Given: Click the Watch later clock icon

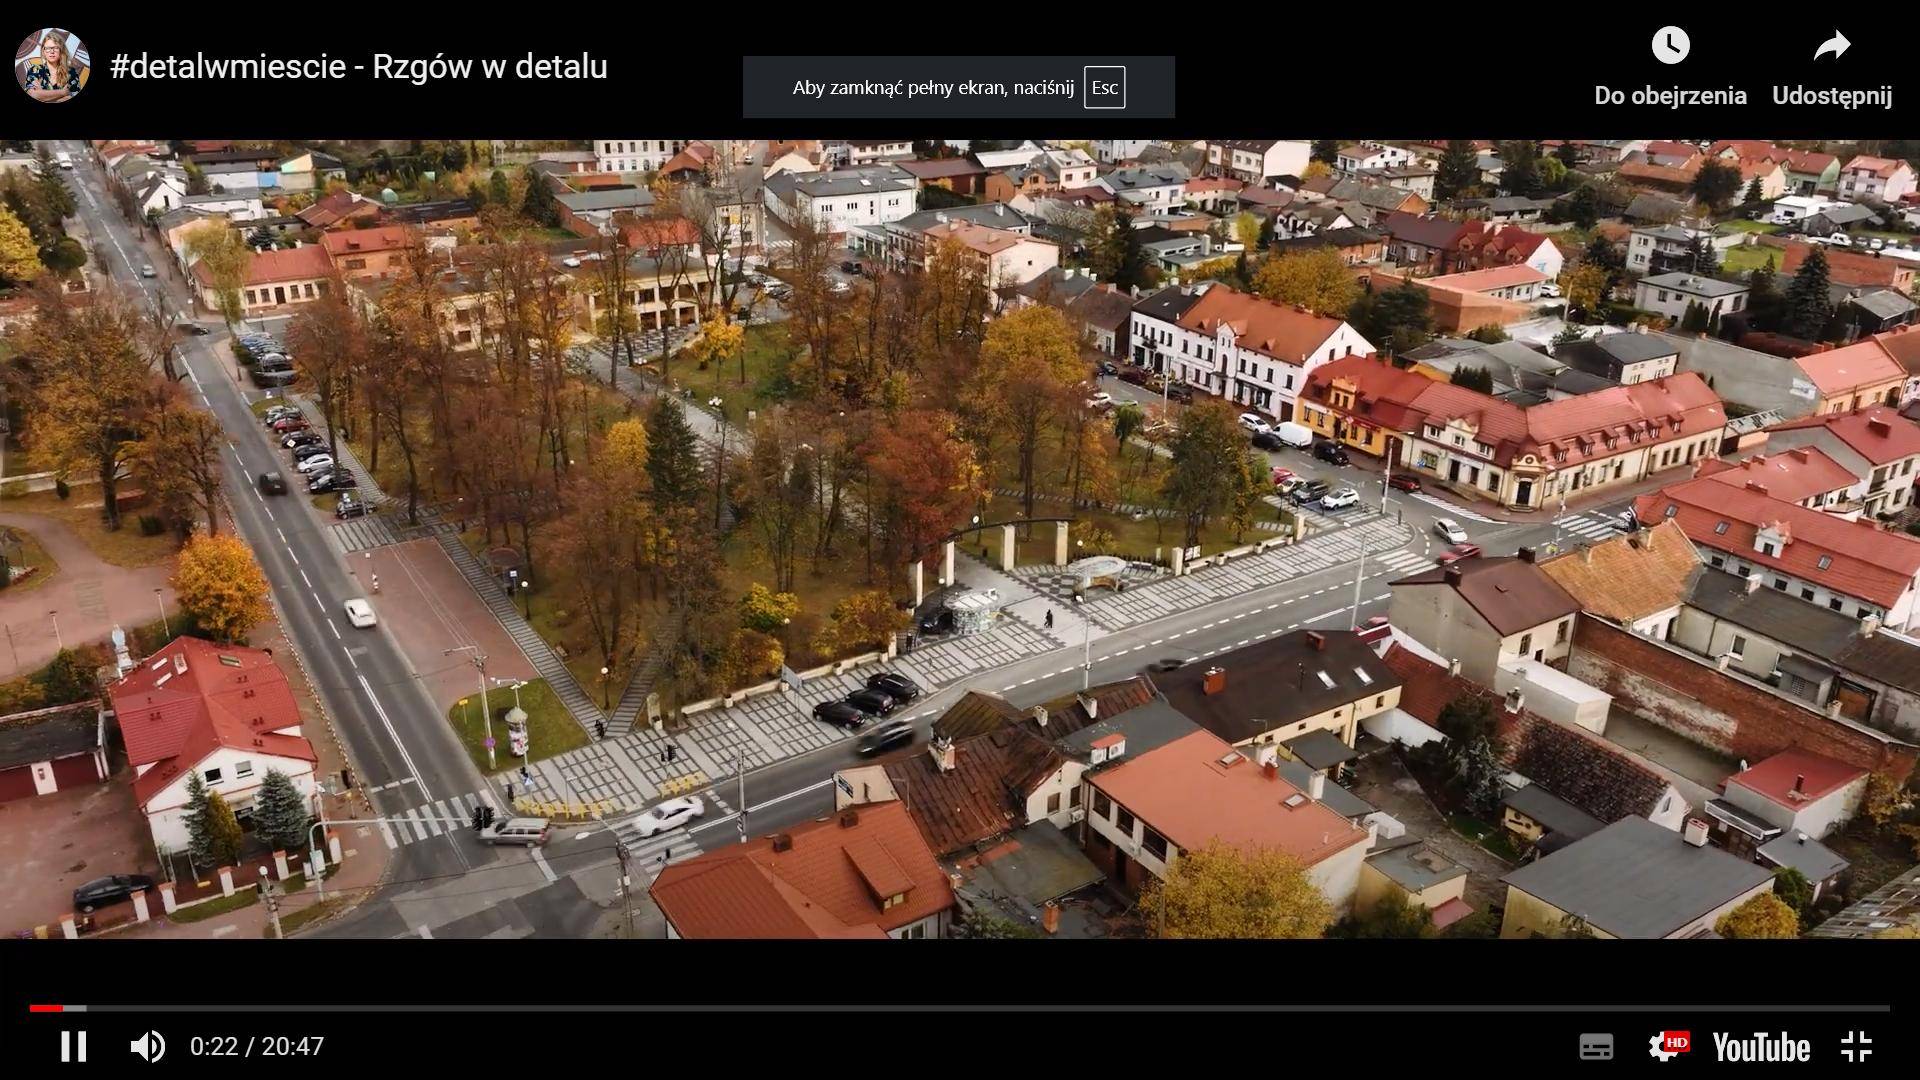Looking at the screenshot, I should point(1670,45).
